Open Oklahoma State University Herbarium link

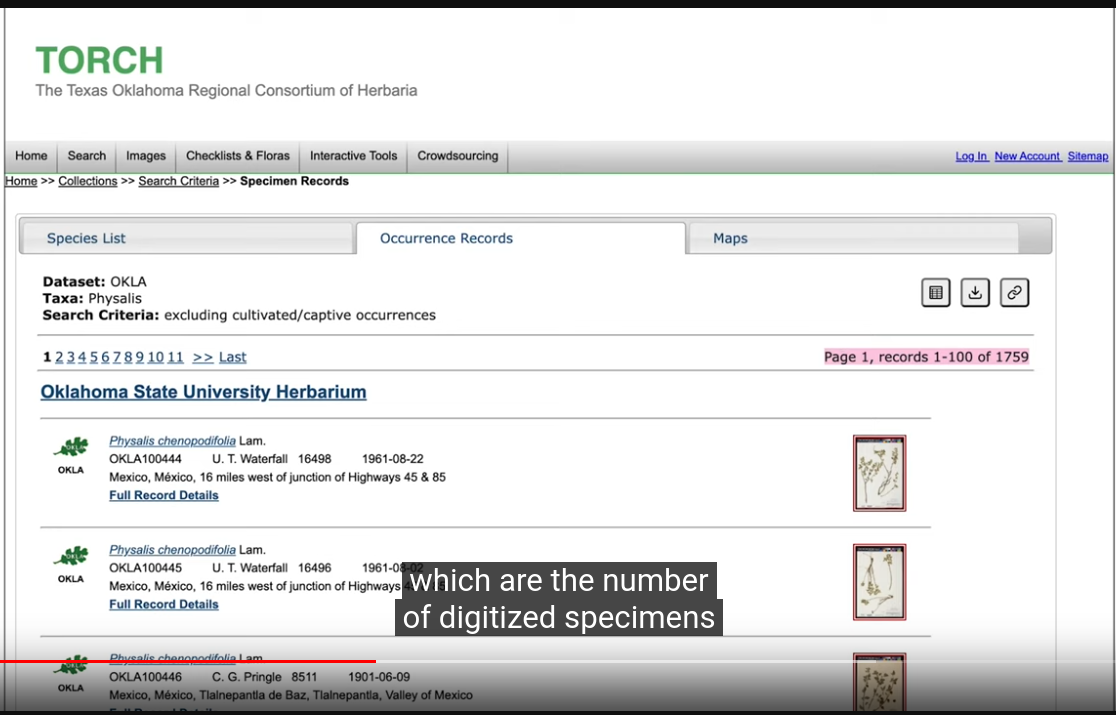pyautogui.click(x=204, y=392)
